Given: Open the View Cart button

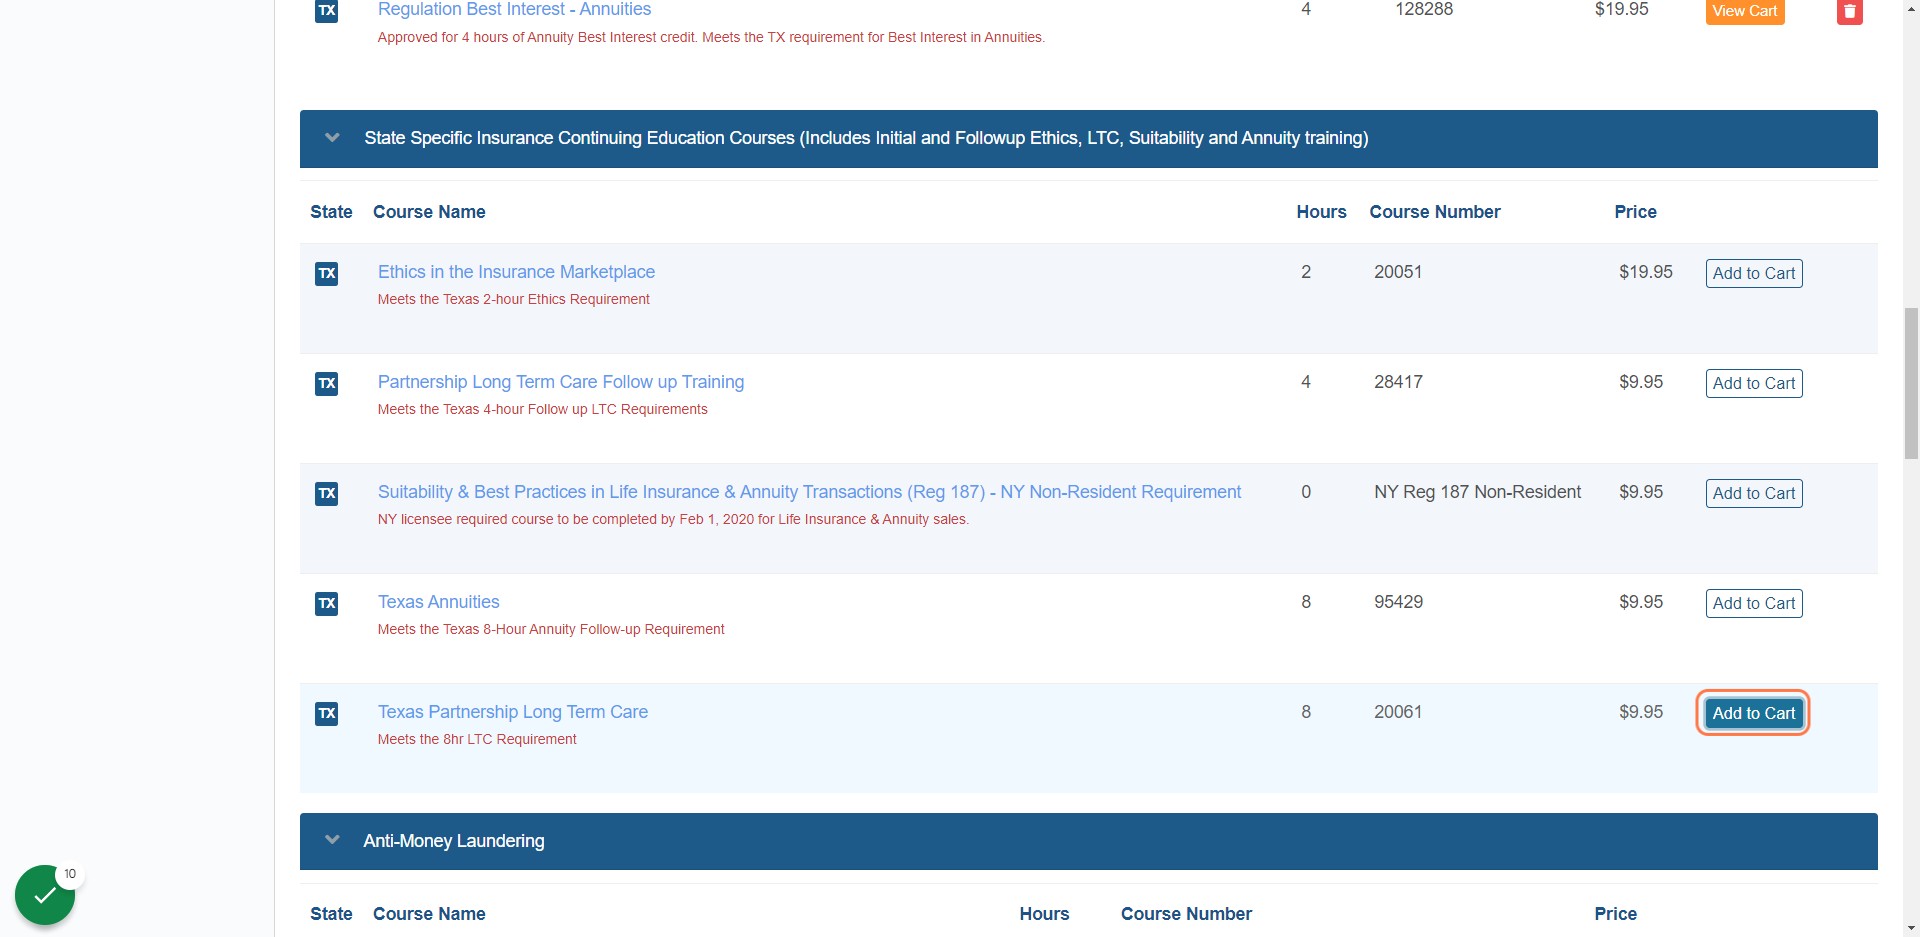Looking at the screenshot, I should pyautogui.click(x=1744, y=11).
